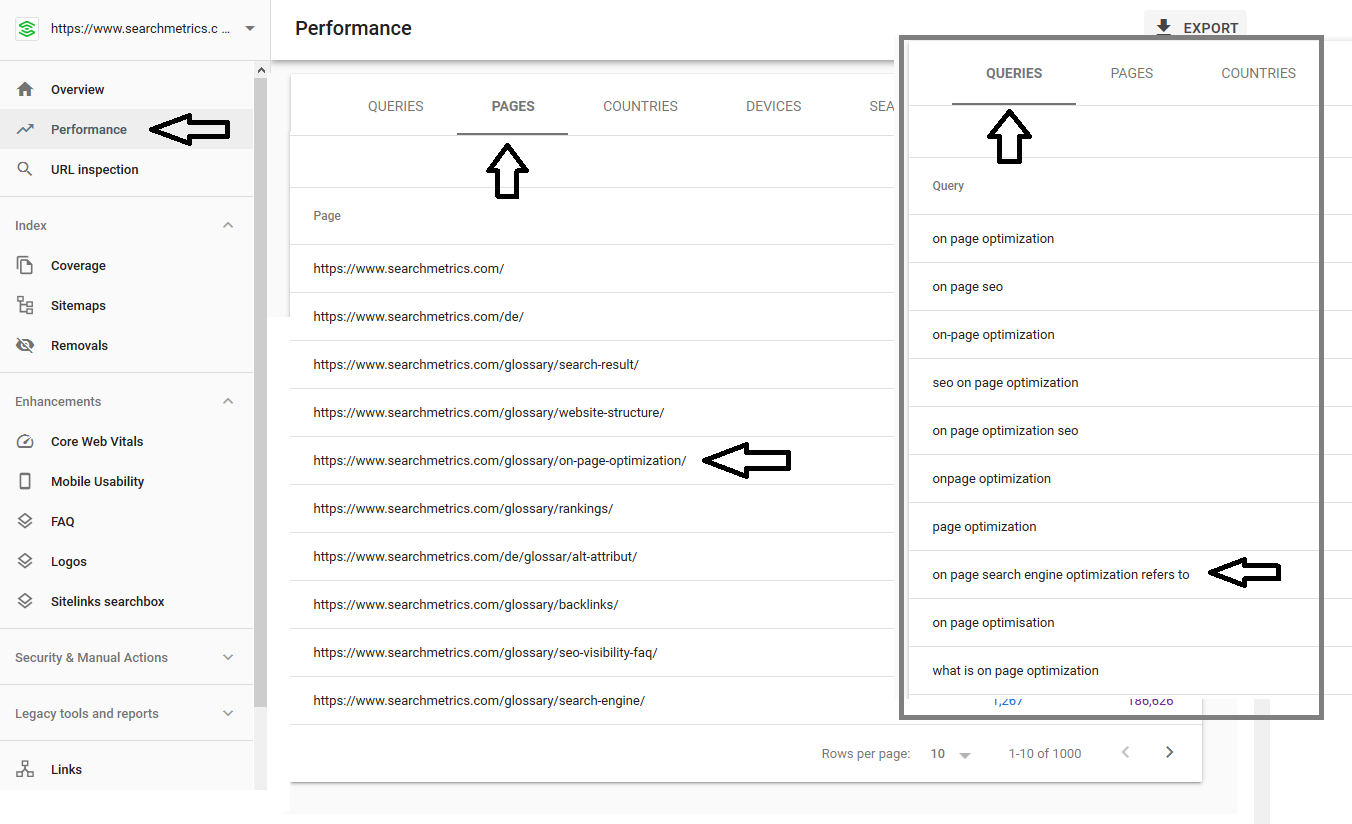Screen dimensions: 1352x824
Task: Switch to the Devices tab
Action: pos(773,106)
